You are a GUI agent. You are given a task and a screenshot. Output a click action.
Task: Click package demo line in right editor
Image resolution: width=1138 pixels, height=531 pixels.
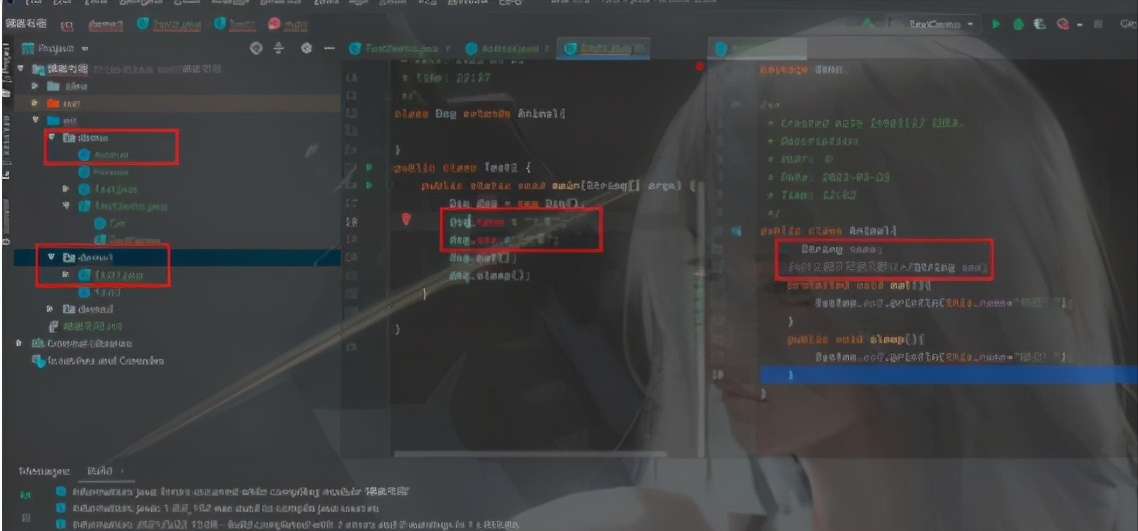(803, 70)
